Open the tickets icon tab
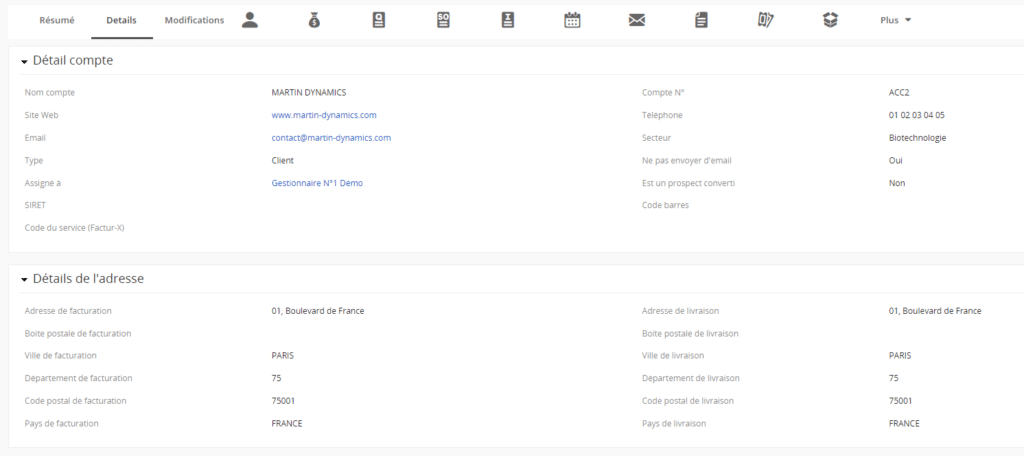The image size is (1024, 456). (765, 20)
